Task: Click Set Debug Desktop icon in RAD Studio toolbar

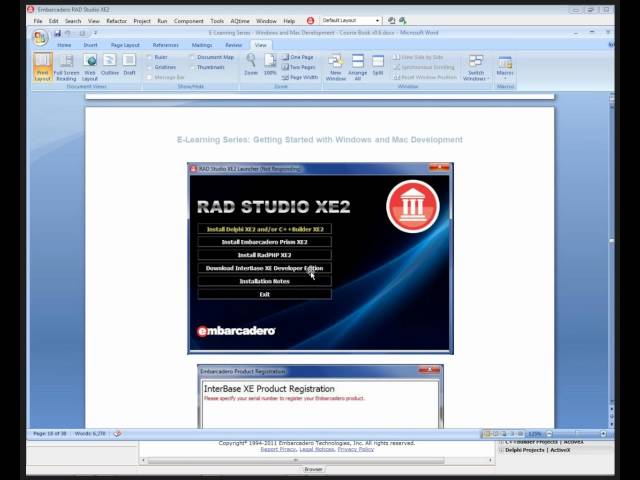Action: tap(403, 20)
